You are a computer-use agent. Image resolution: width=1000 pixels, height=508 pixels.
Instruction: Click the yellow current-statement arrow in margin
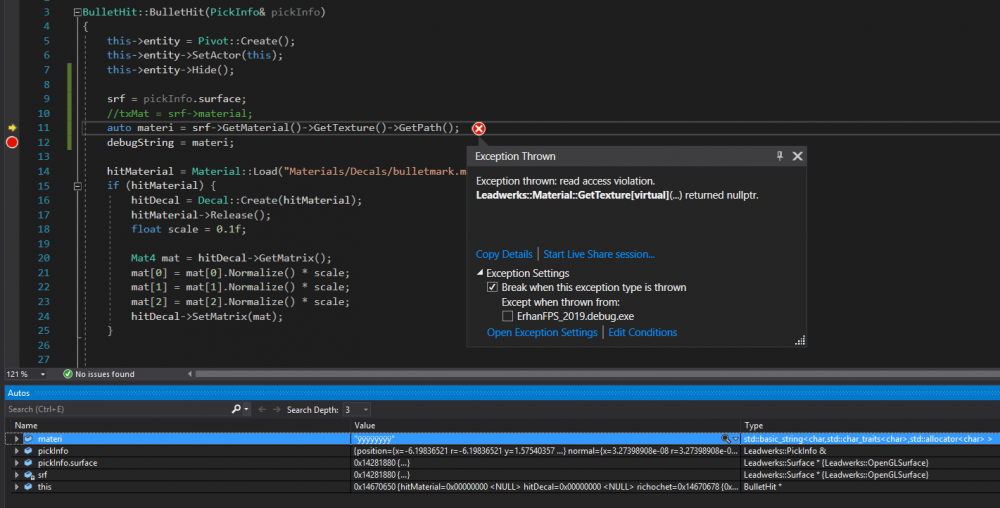[12, 128]
